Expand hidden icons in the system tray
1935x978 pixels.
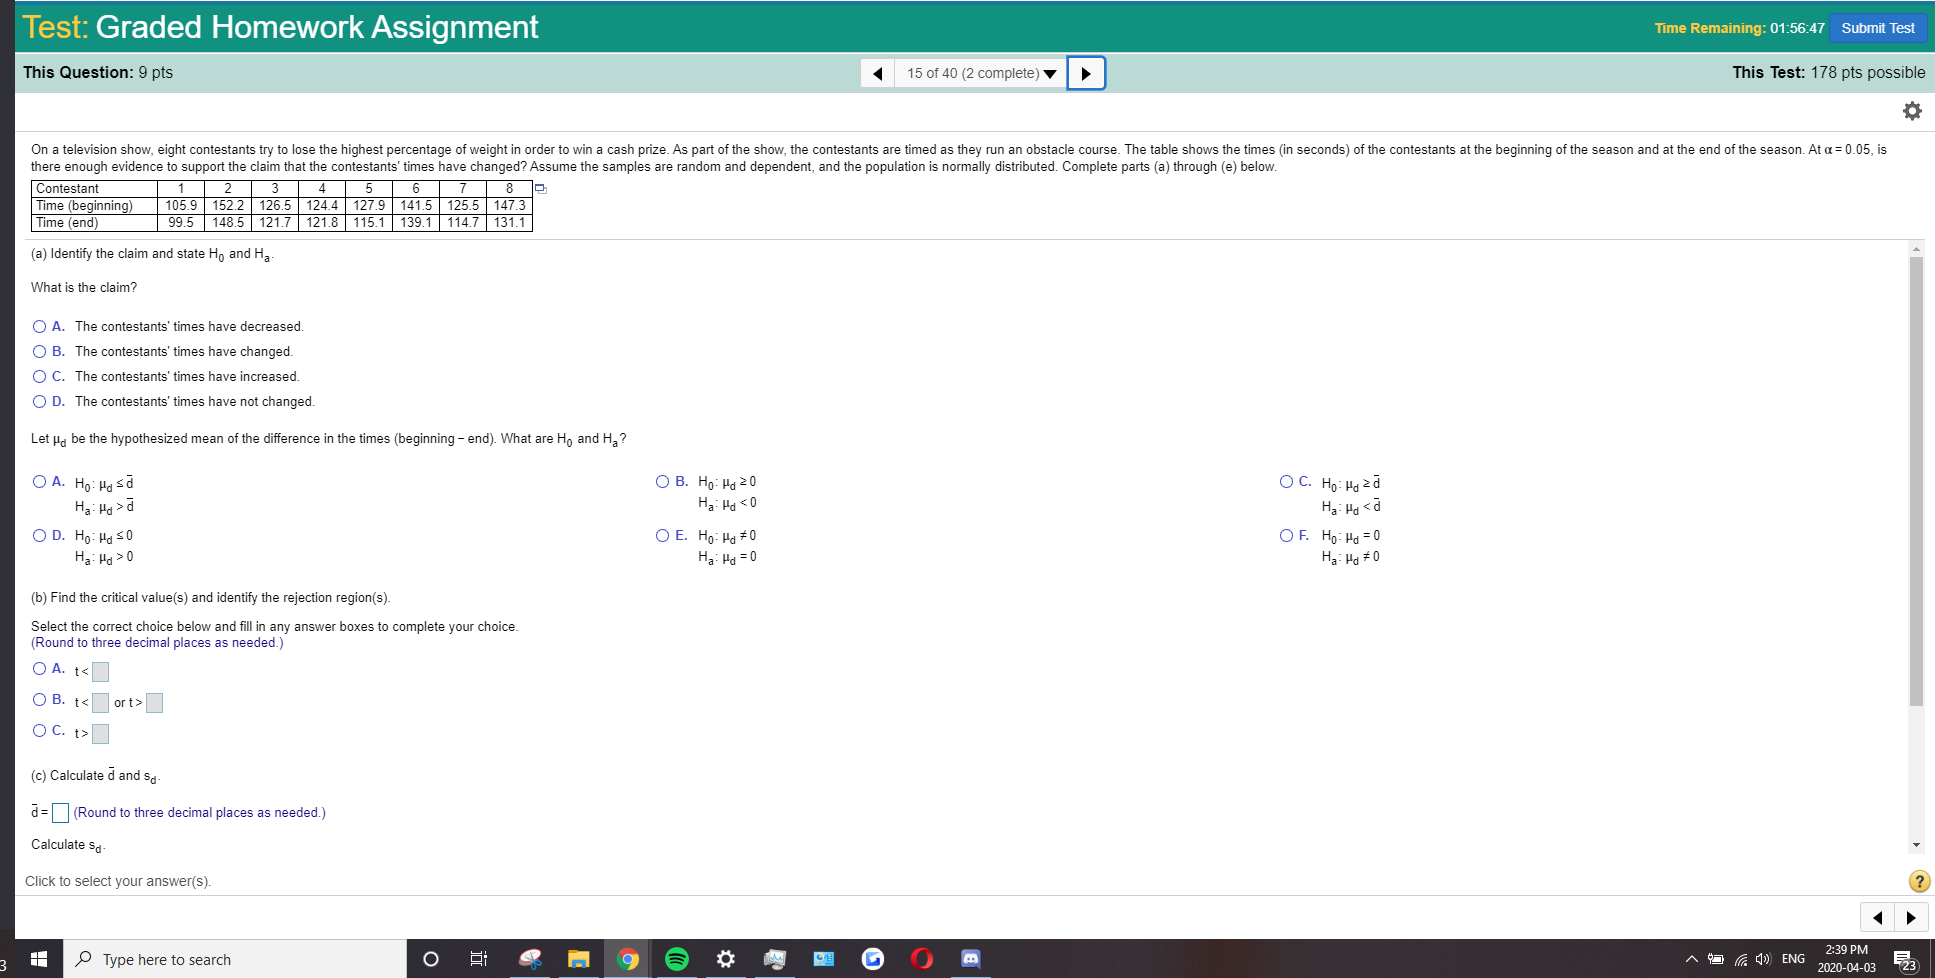pyautogui.click(x=1692, y=958)
